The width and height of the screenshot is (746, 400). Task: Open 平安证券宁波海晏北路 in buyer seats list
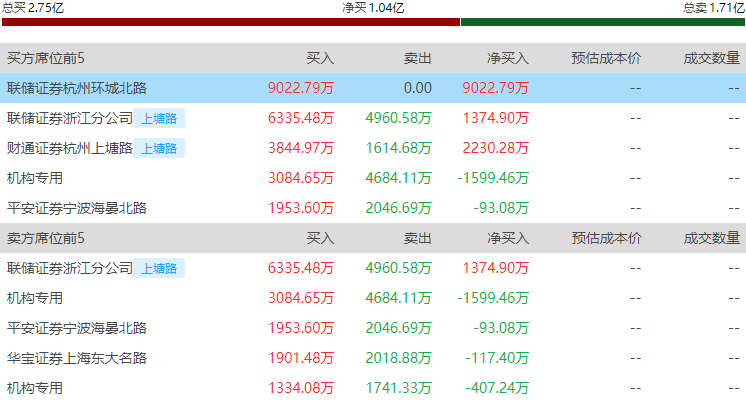click(77, 208)
